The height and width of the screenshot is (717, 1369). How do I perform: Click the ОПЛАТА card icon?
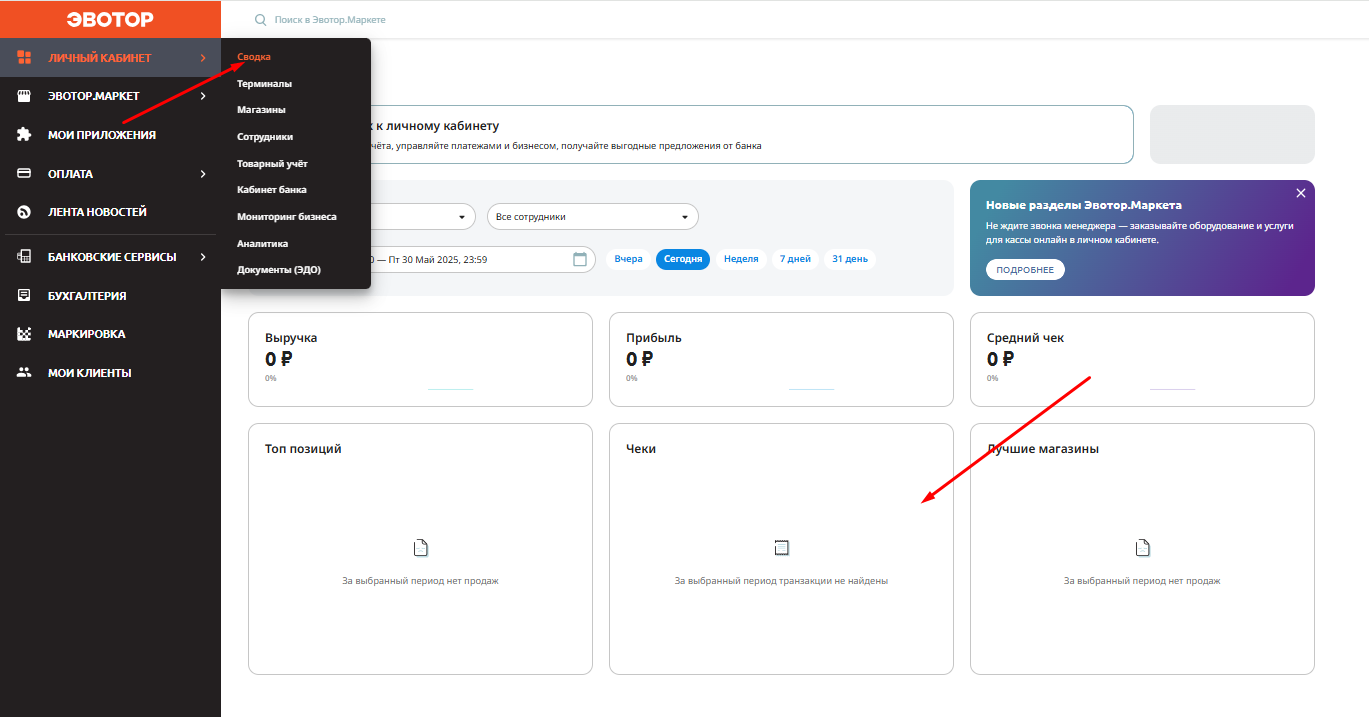[x=25, y=173]
